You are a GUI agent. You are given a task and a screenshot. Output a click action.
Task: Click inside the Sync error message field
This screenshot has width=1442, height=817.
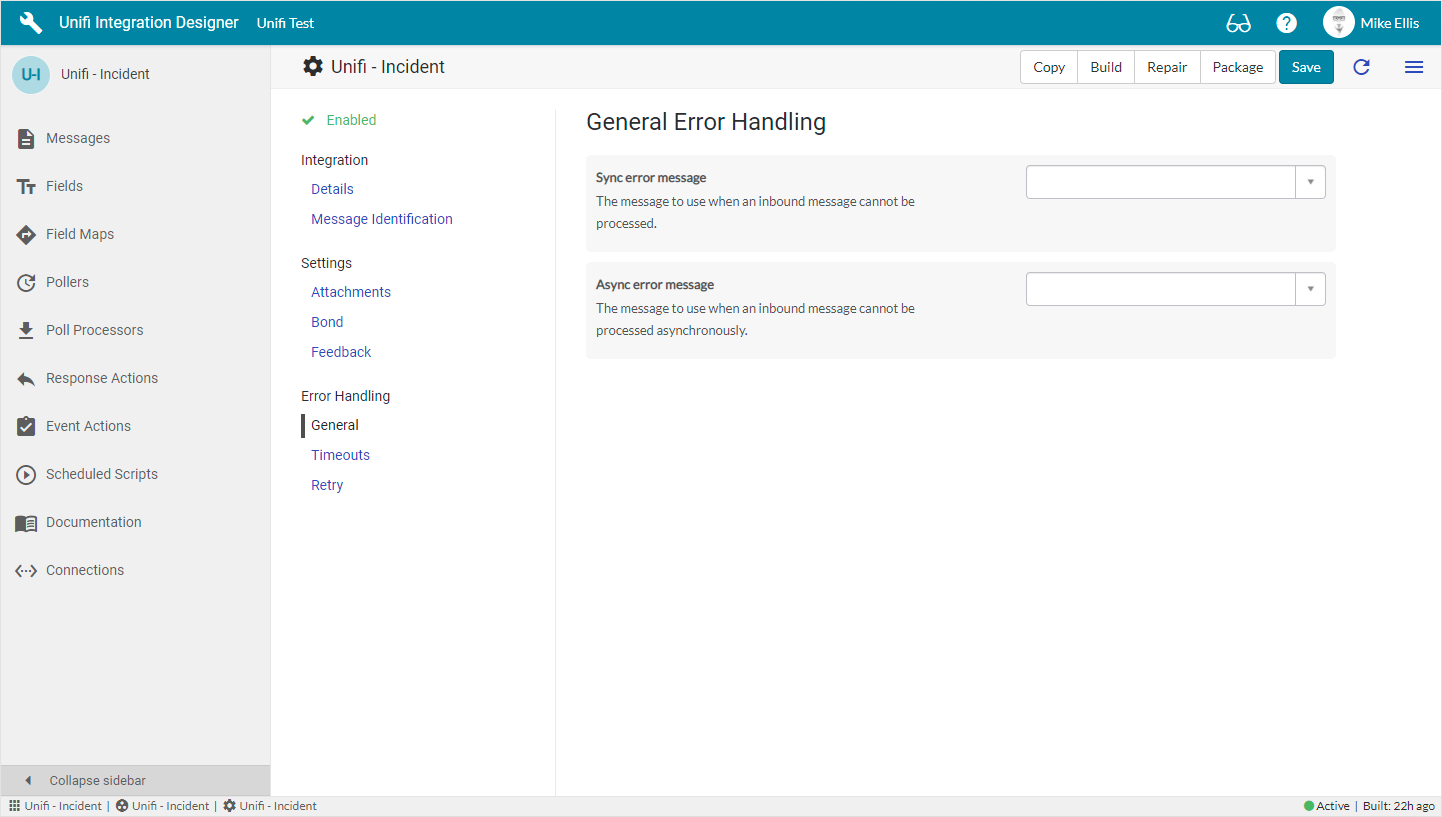[x=1160, y=183]
